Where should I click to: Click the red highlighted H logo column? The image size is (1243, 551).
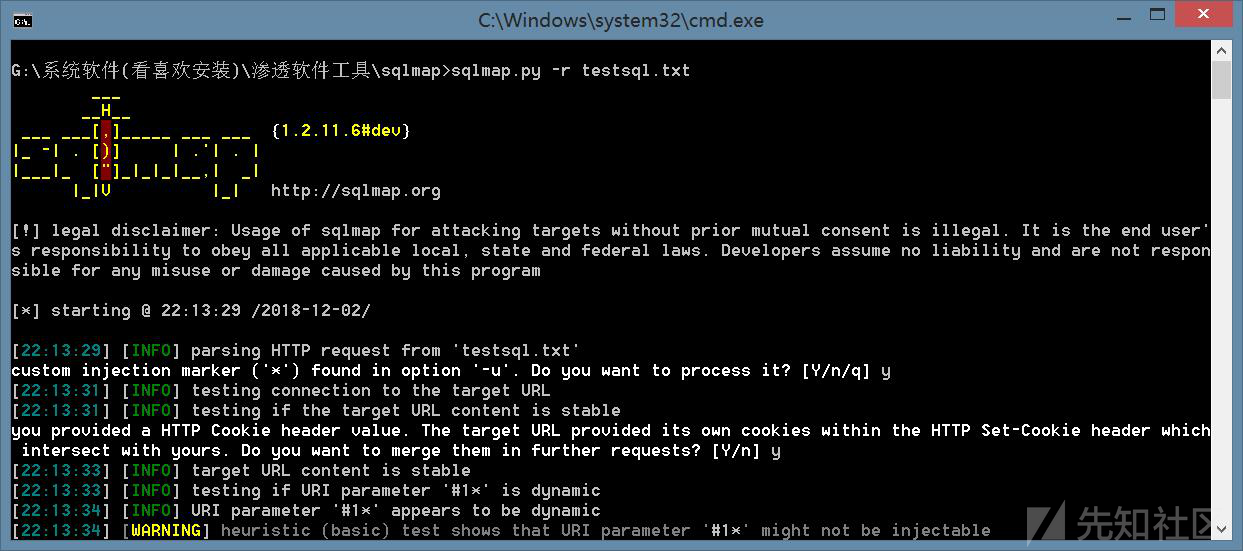106,150
